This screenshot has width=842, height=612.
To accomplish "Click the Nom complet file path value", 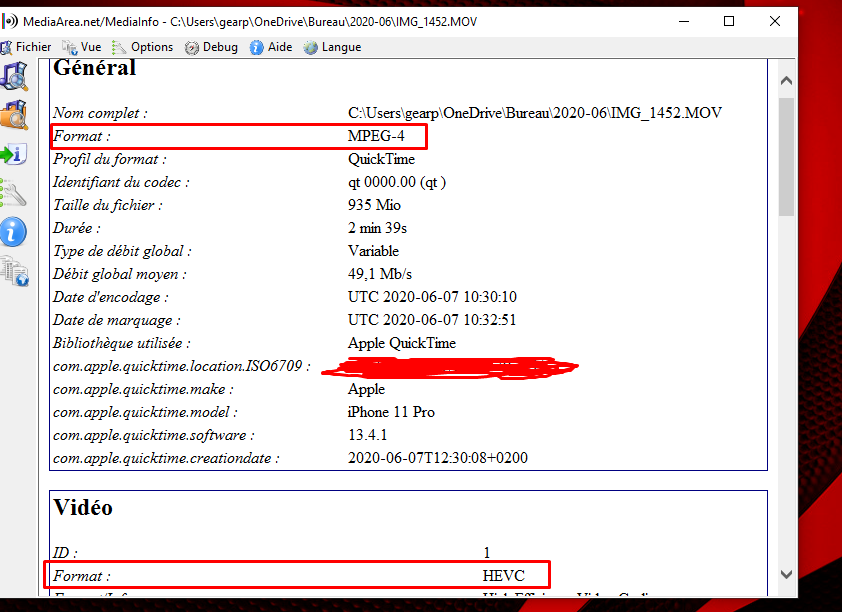I will click(535, 113).
